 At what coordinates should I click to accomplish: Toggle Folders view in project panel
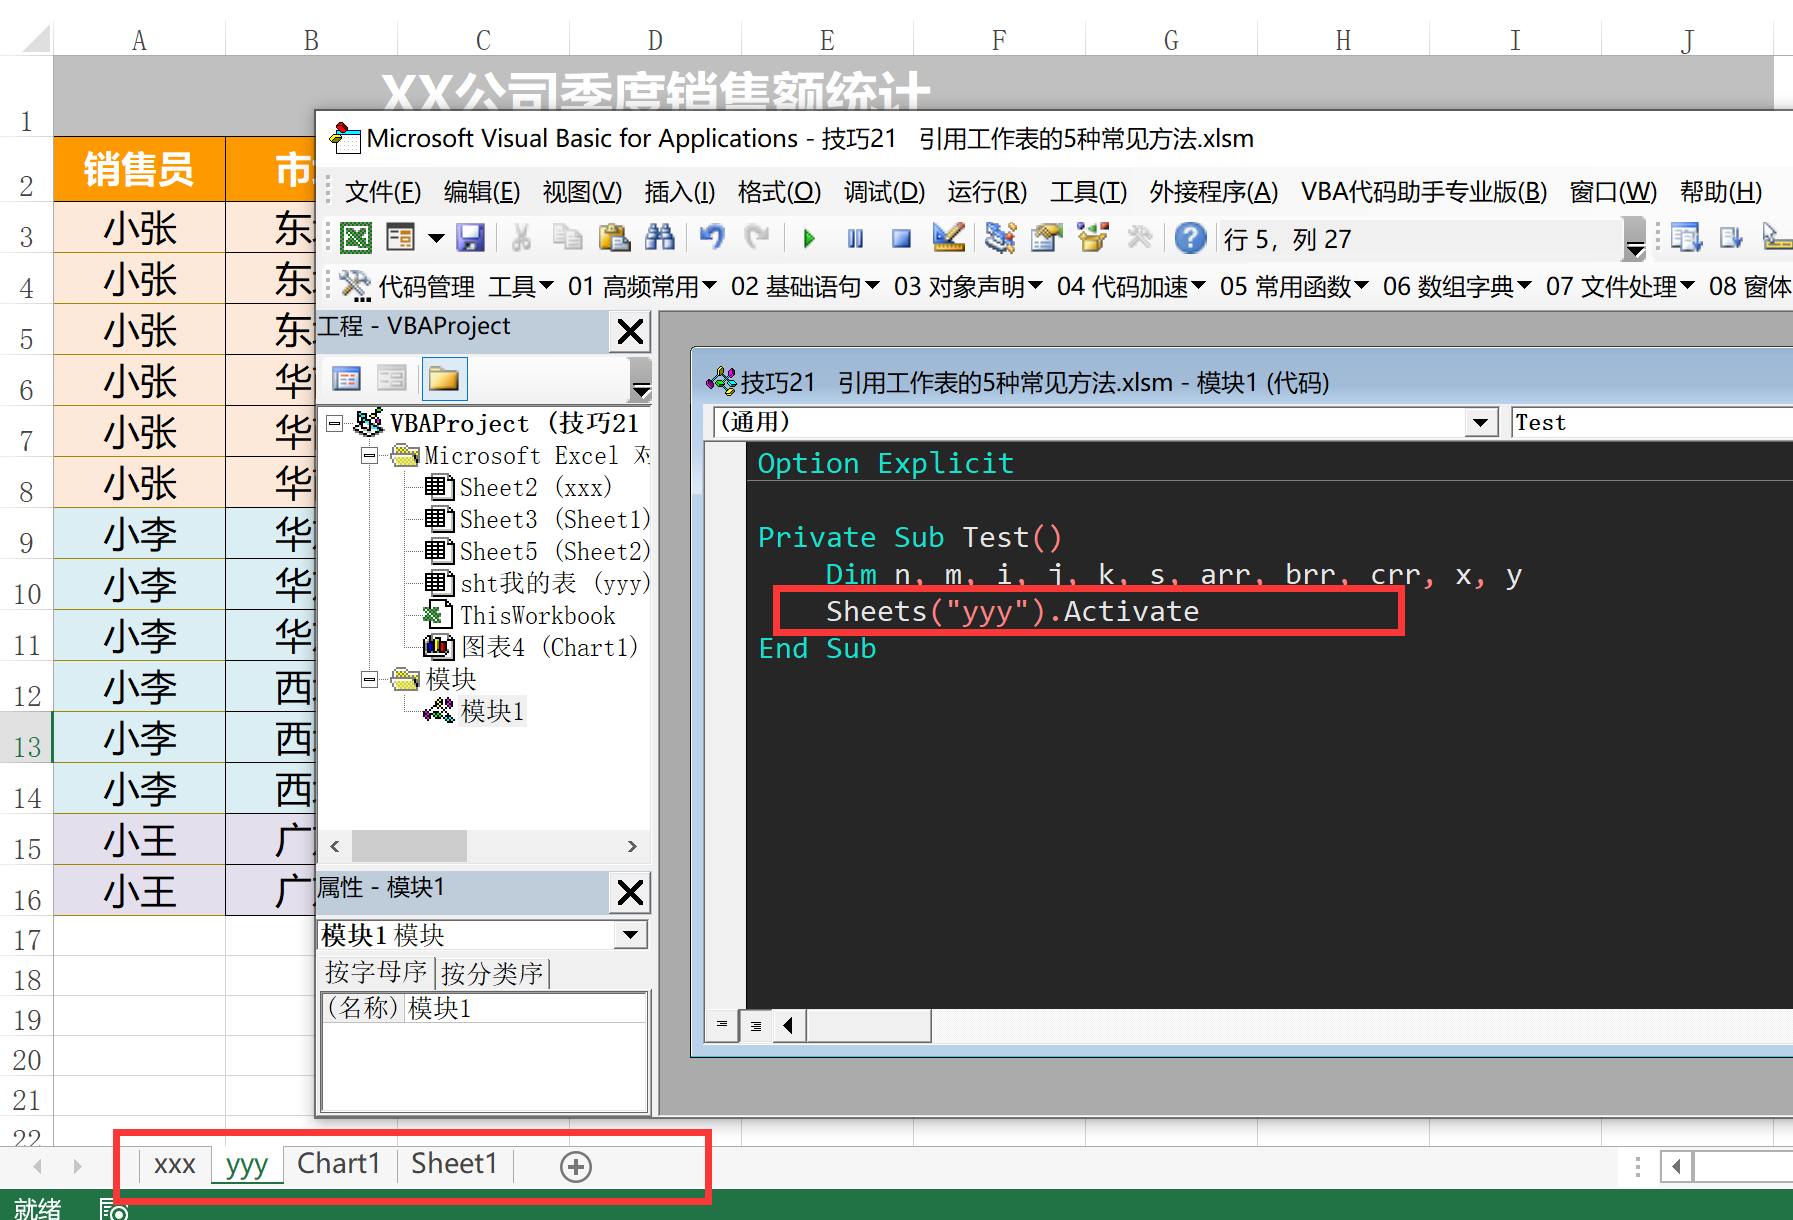click(x=443, y=379)
